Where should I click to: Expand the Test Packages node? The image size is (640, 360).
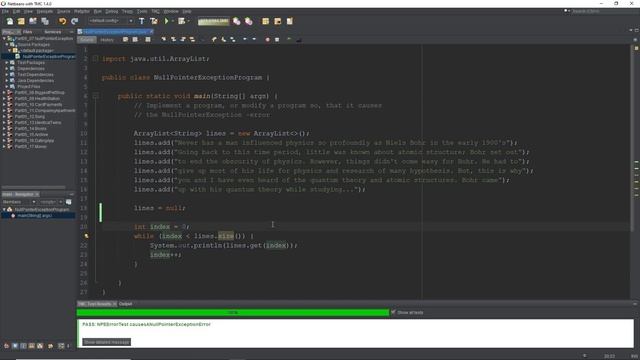pyautogui.click(x=7, y=63)
